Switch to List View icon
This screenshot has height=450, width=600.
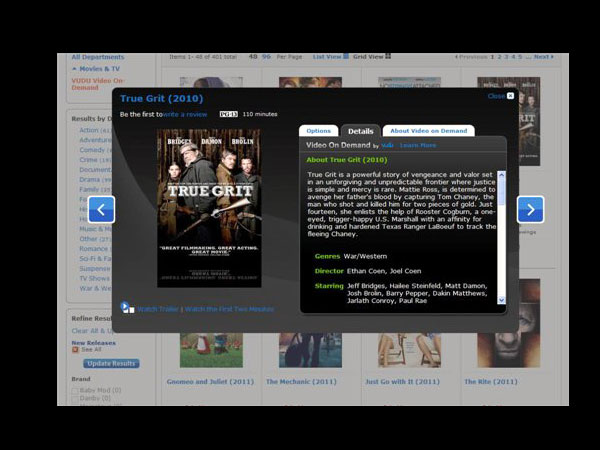[x=346, y=57]
